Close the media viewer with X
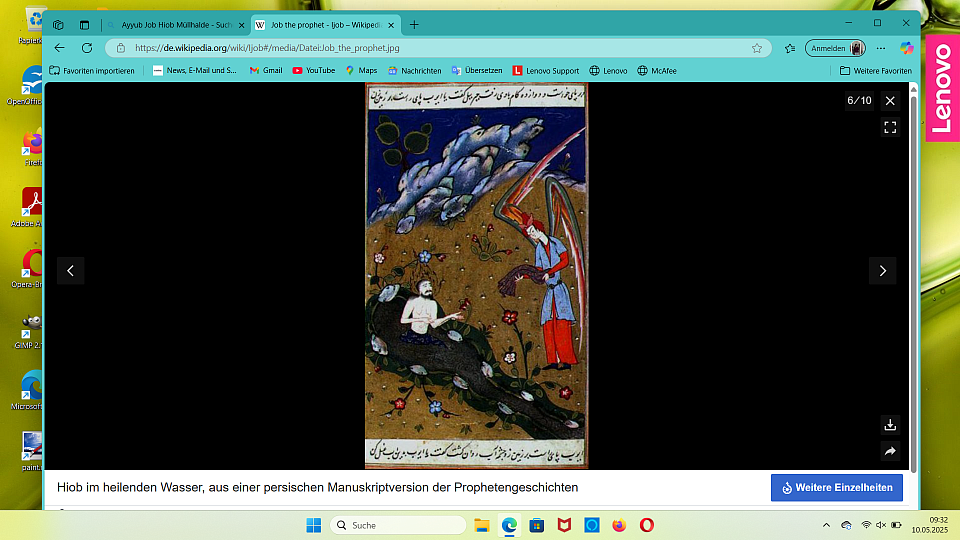 [x=890, y=100]
